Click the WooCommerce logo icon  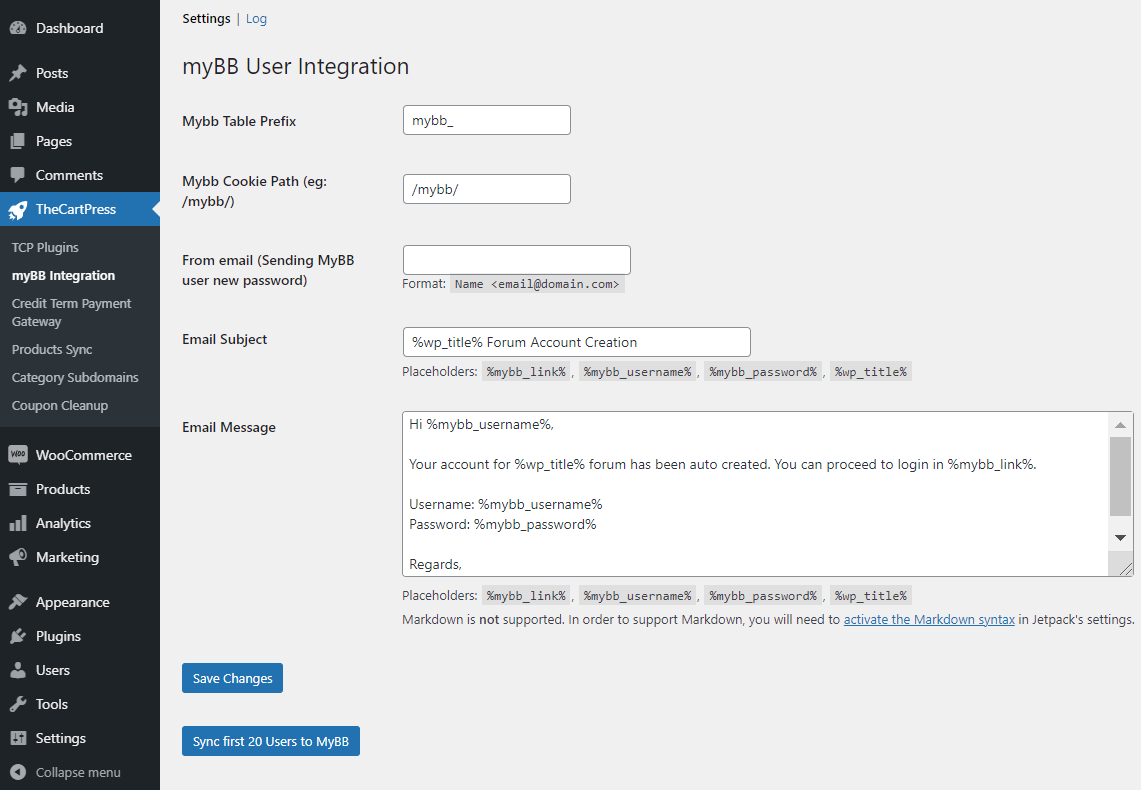coord(18,455)
